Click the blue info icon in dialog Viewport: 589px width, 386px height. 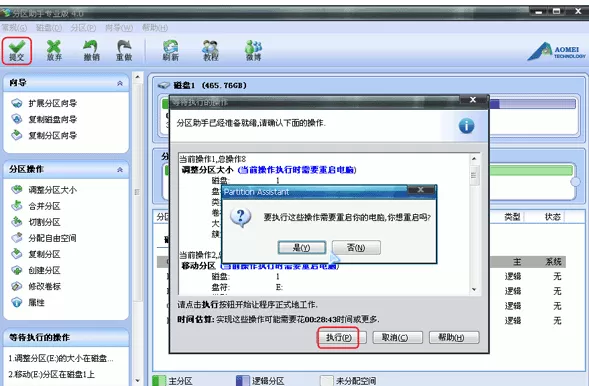point(466,126)
